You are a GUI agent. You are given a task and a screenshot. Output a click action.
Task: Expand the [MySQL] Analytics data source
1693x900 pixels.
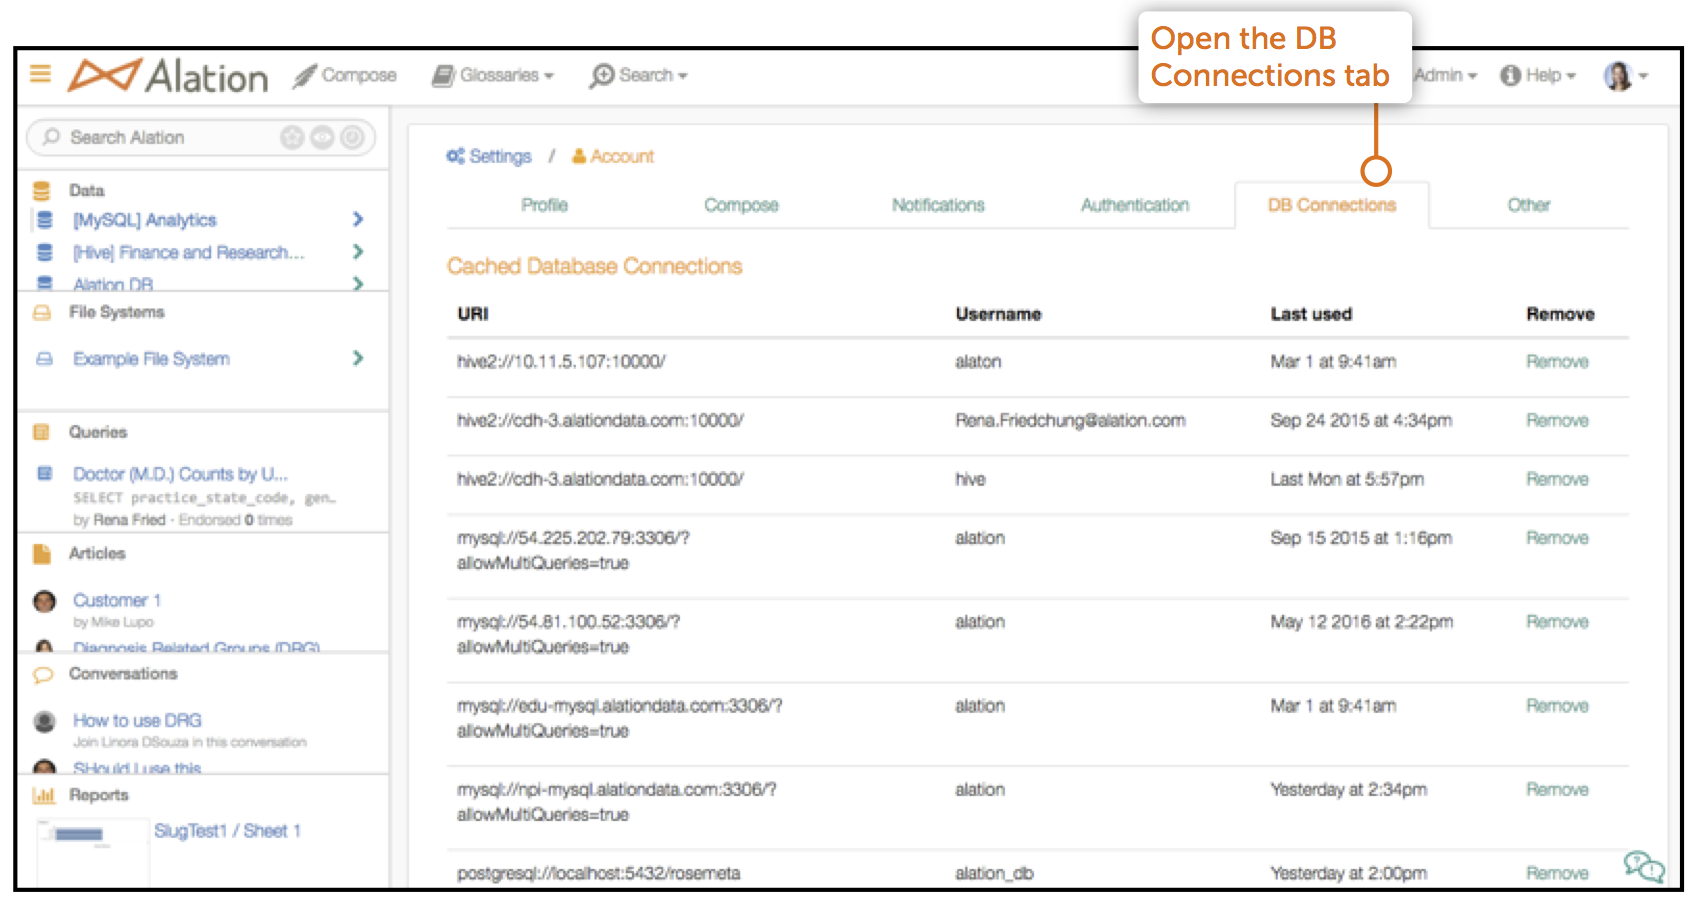[x=358, y=219]
